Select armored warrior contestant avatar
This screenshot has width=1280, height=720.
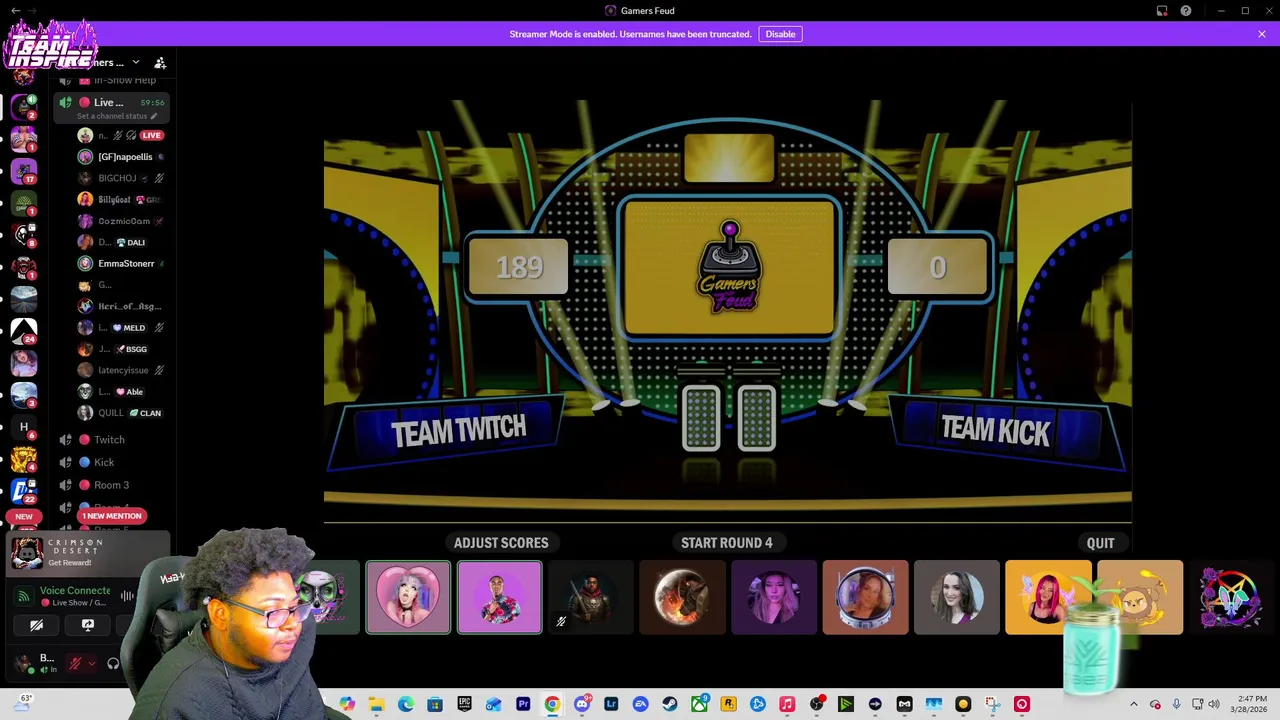click(x=591, y=598)
